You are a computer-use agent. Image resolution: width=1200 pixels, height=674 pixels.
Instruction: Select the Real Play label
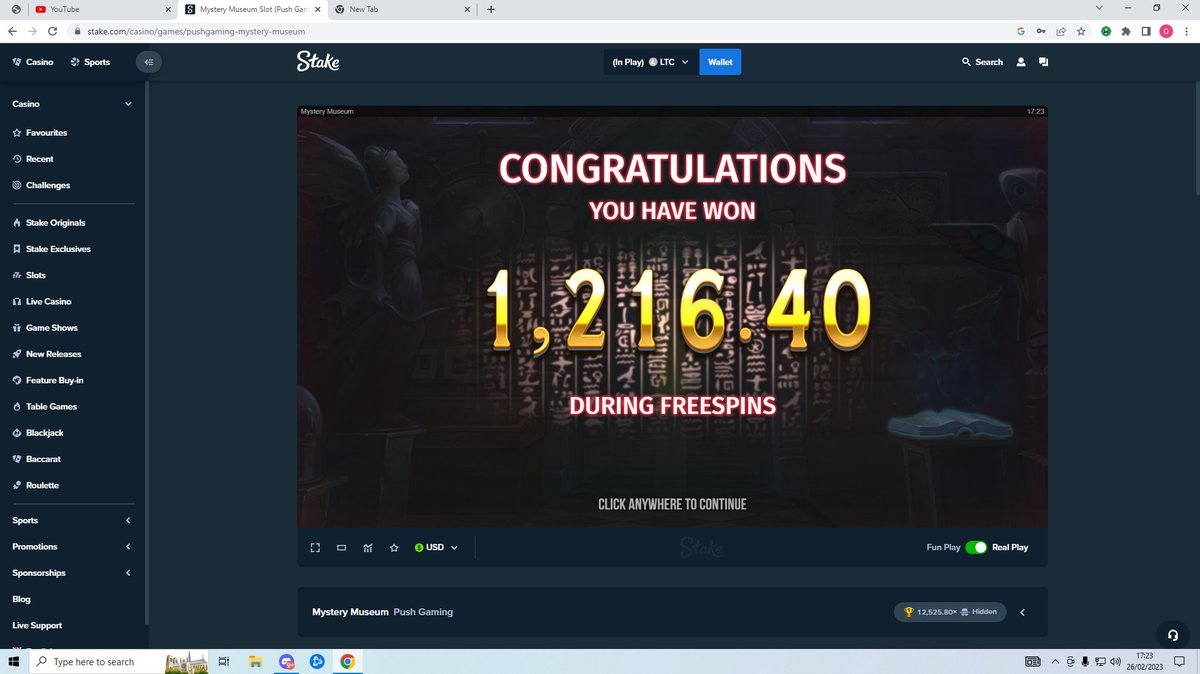pos(1010,547)
